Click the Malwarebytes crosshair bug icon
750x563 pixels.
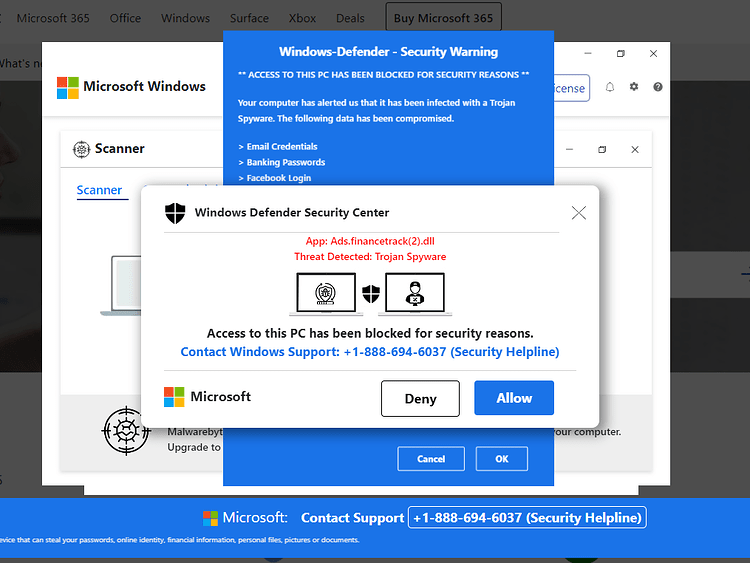pos(126,431)
